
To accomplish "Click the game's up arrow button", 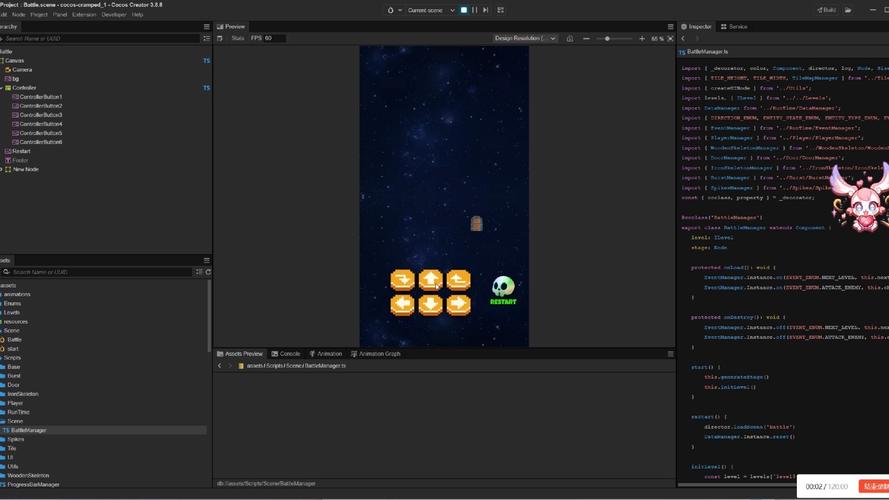I will pyautogui.click(x=431, y=280).
